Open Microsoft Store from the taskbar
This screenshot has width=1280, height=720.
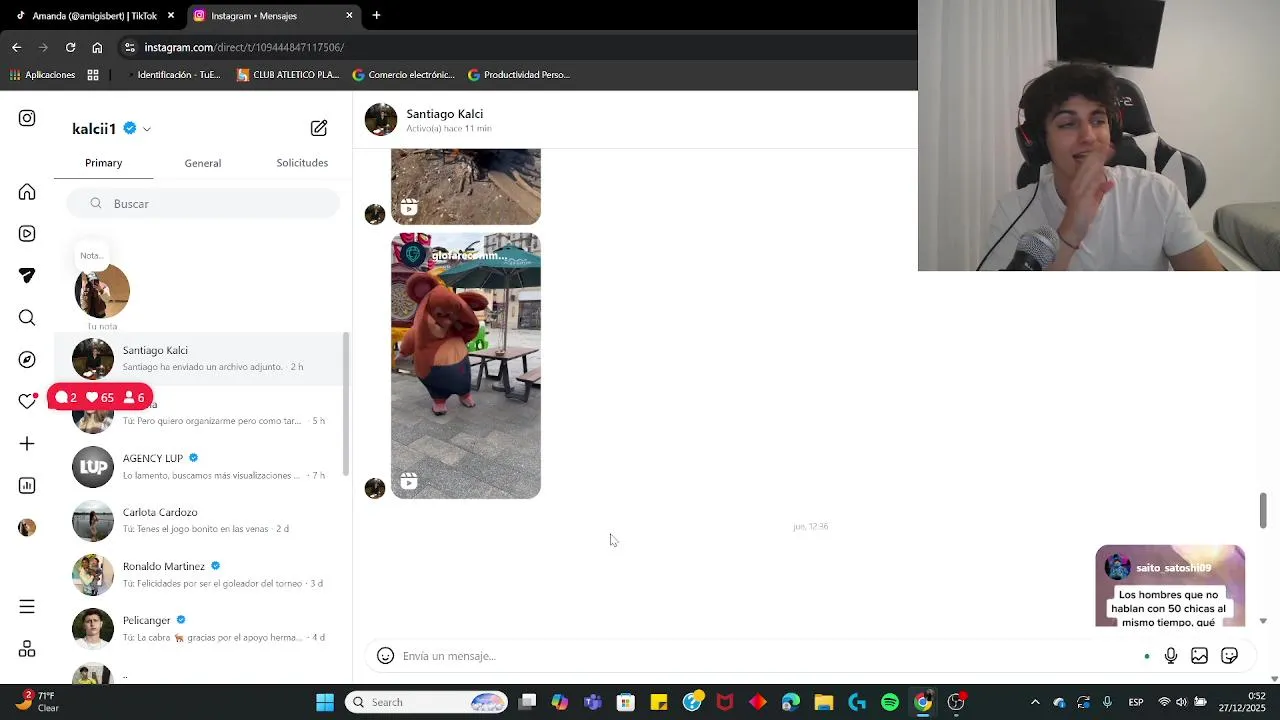coord(626,702)
